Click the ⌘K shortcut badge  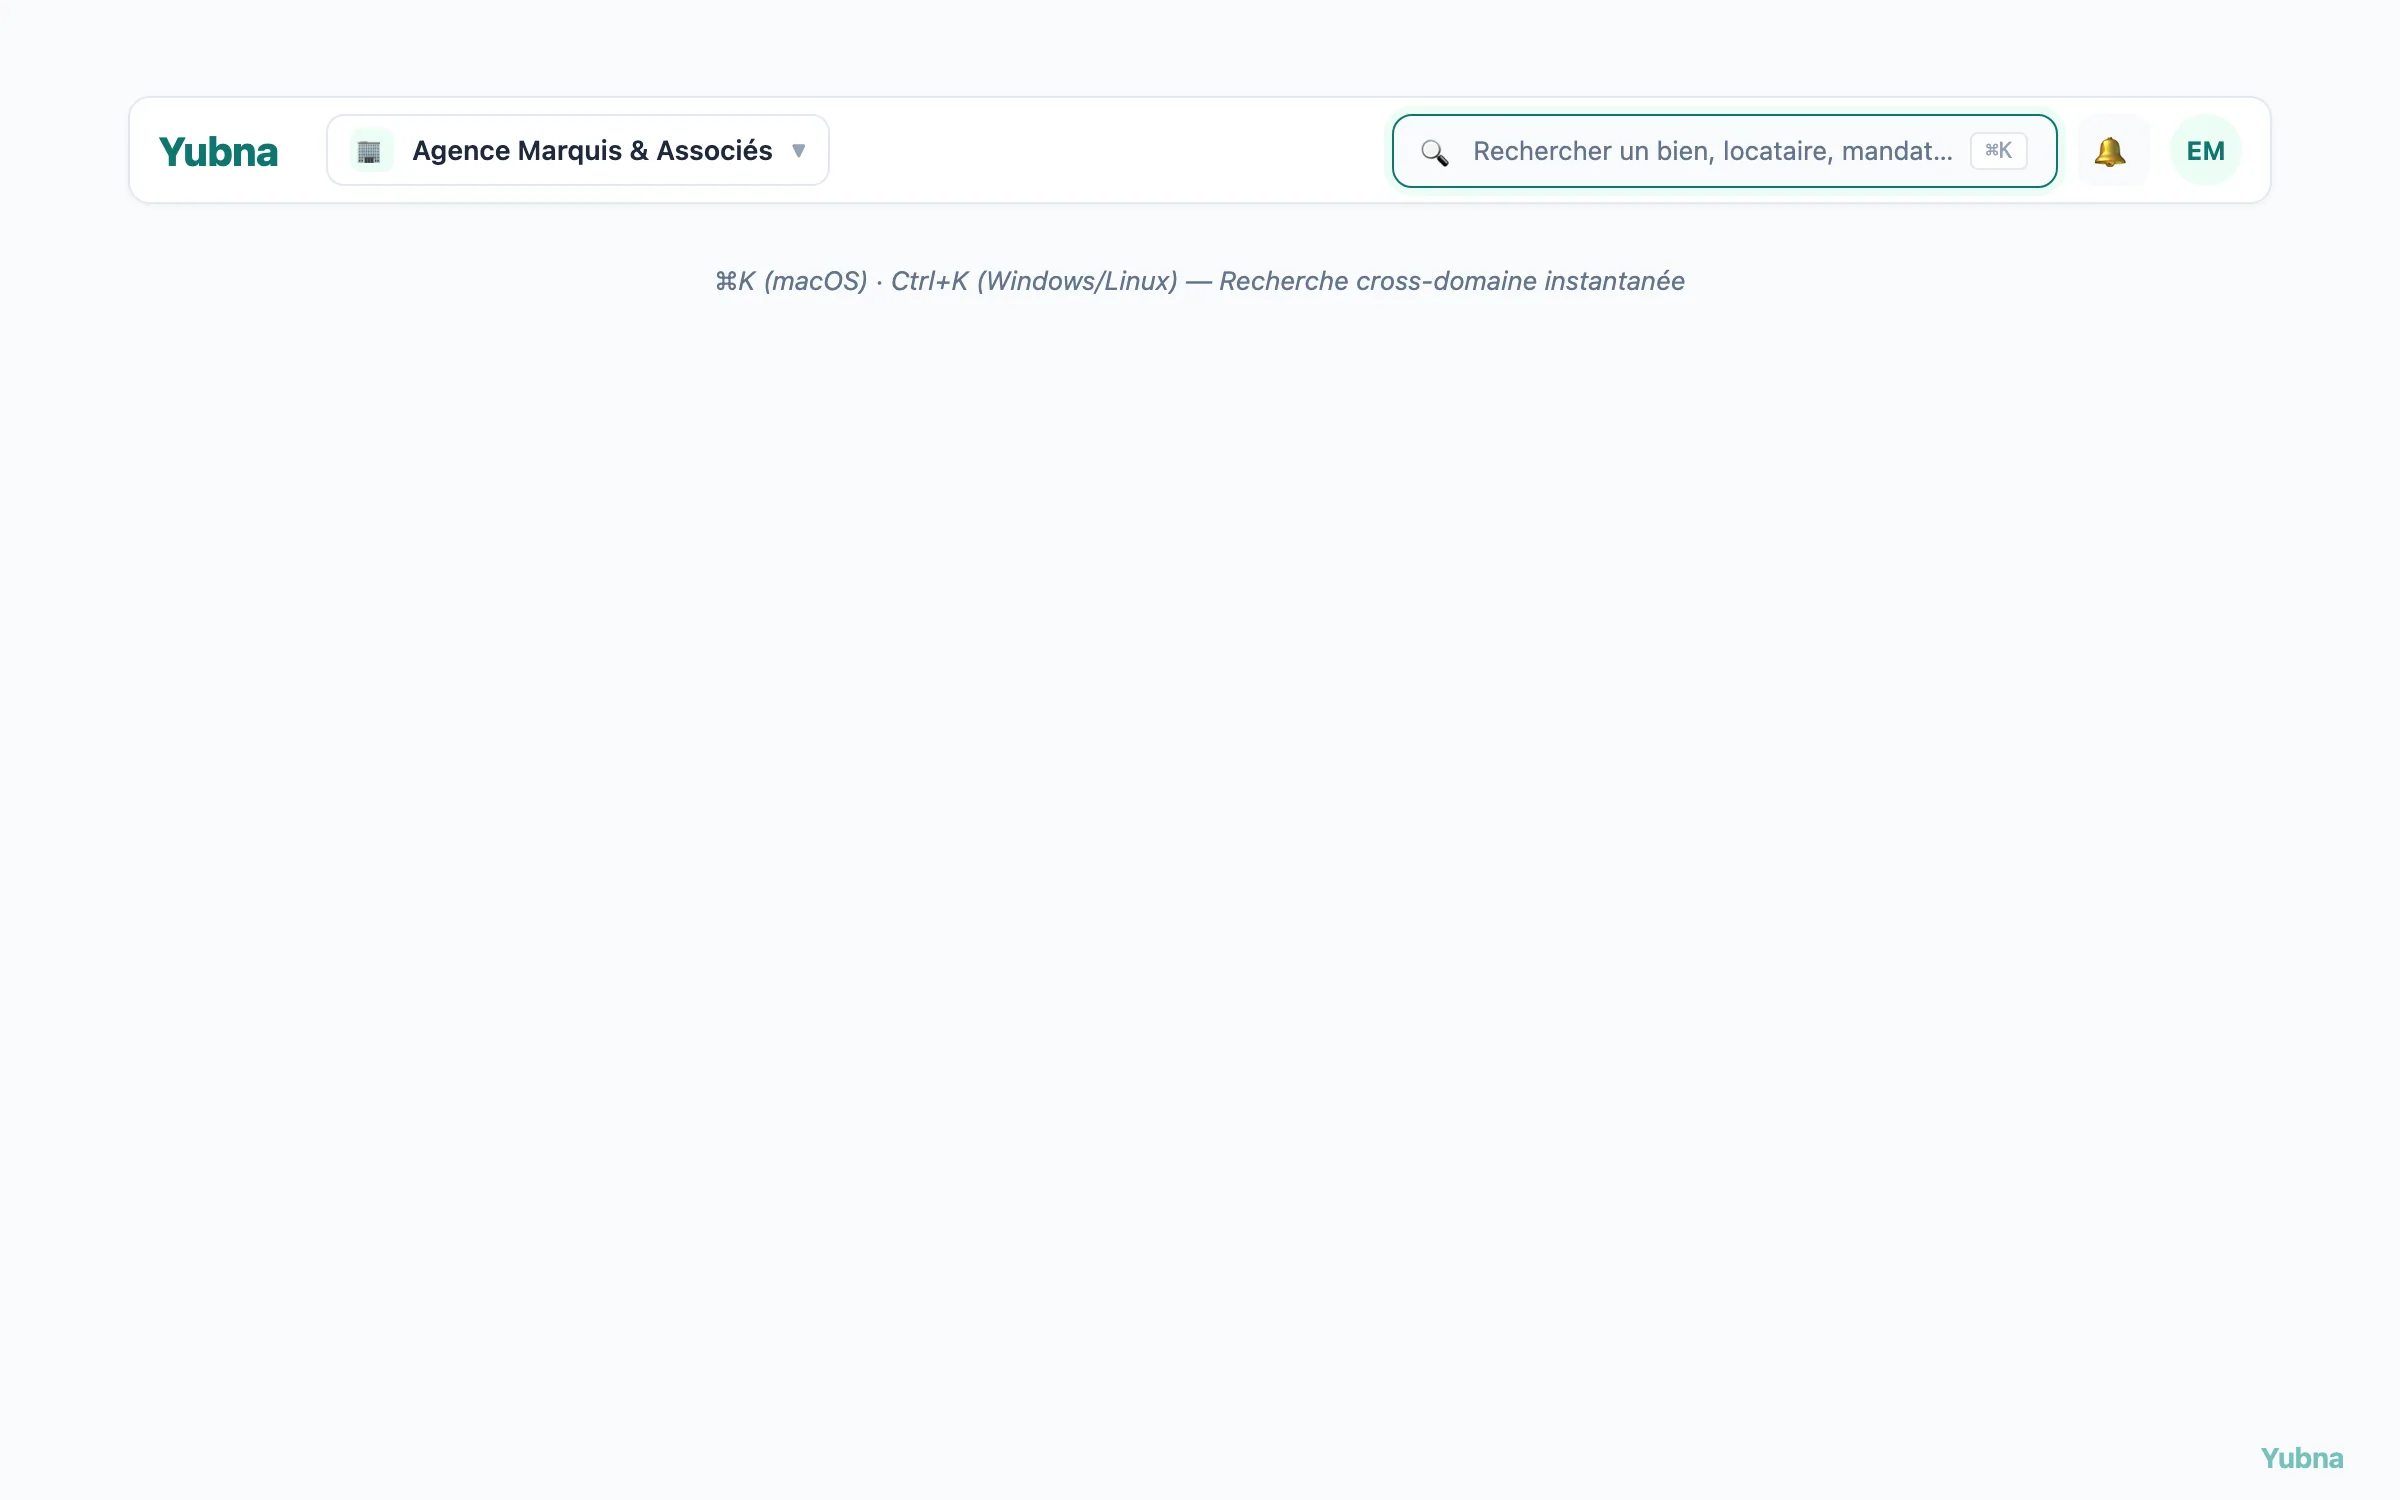click(1998, 151)
